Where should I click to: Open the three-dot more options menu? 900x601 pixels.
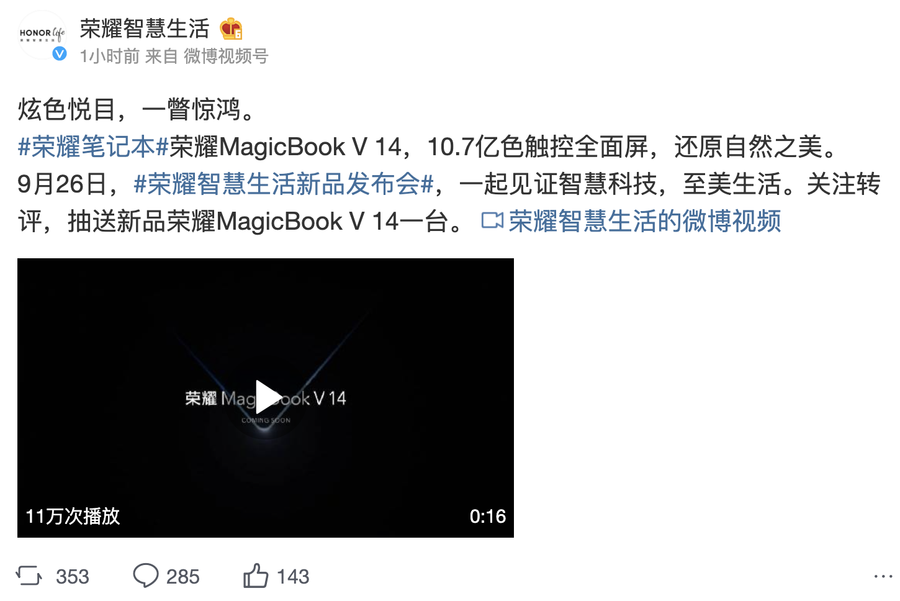(883, 576)
